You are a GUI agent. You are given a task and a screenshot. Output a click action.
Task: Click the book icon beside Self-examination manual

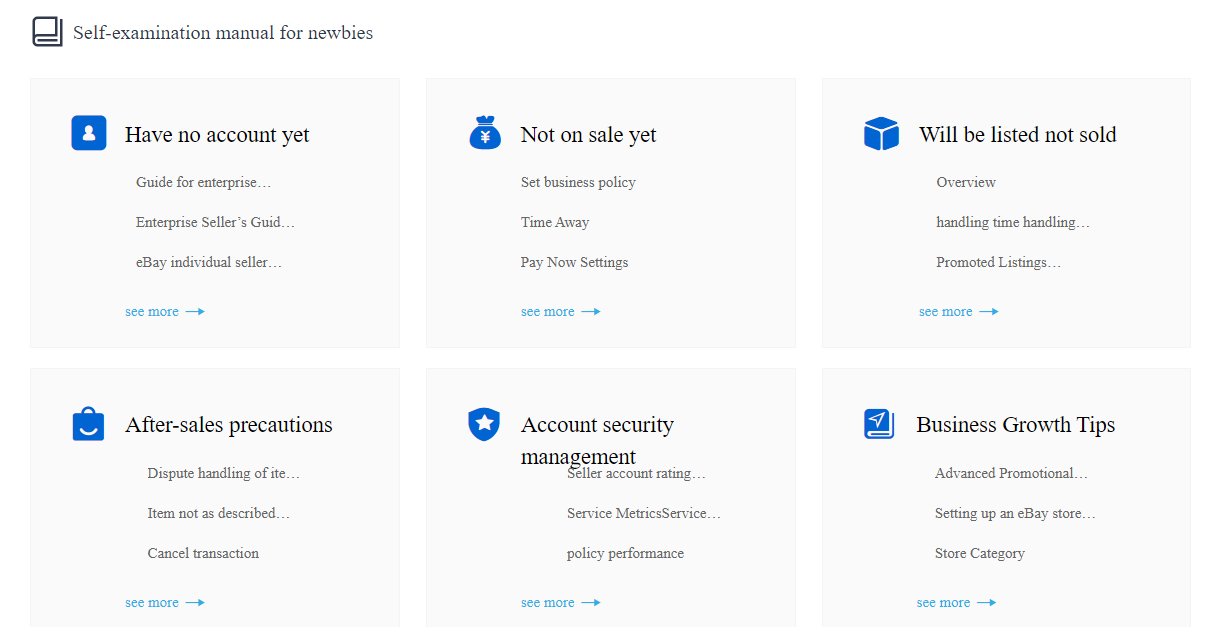(47, 32)
